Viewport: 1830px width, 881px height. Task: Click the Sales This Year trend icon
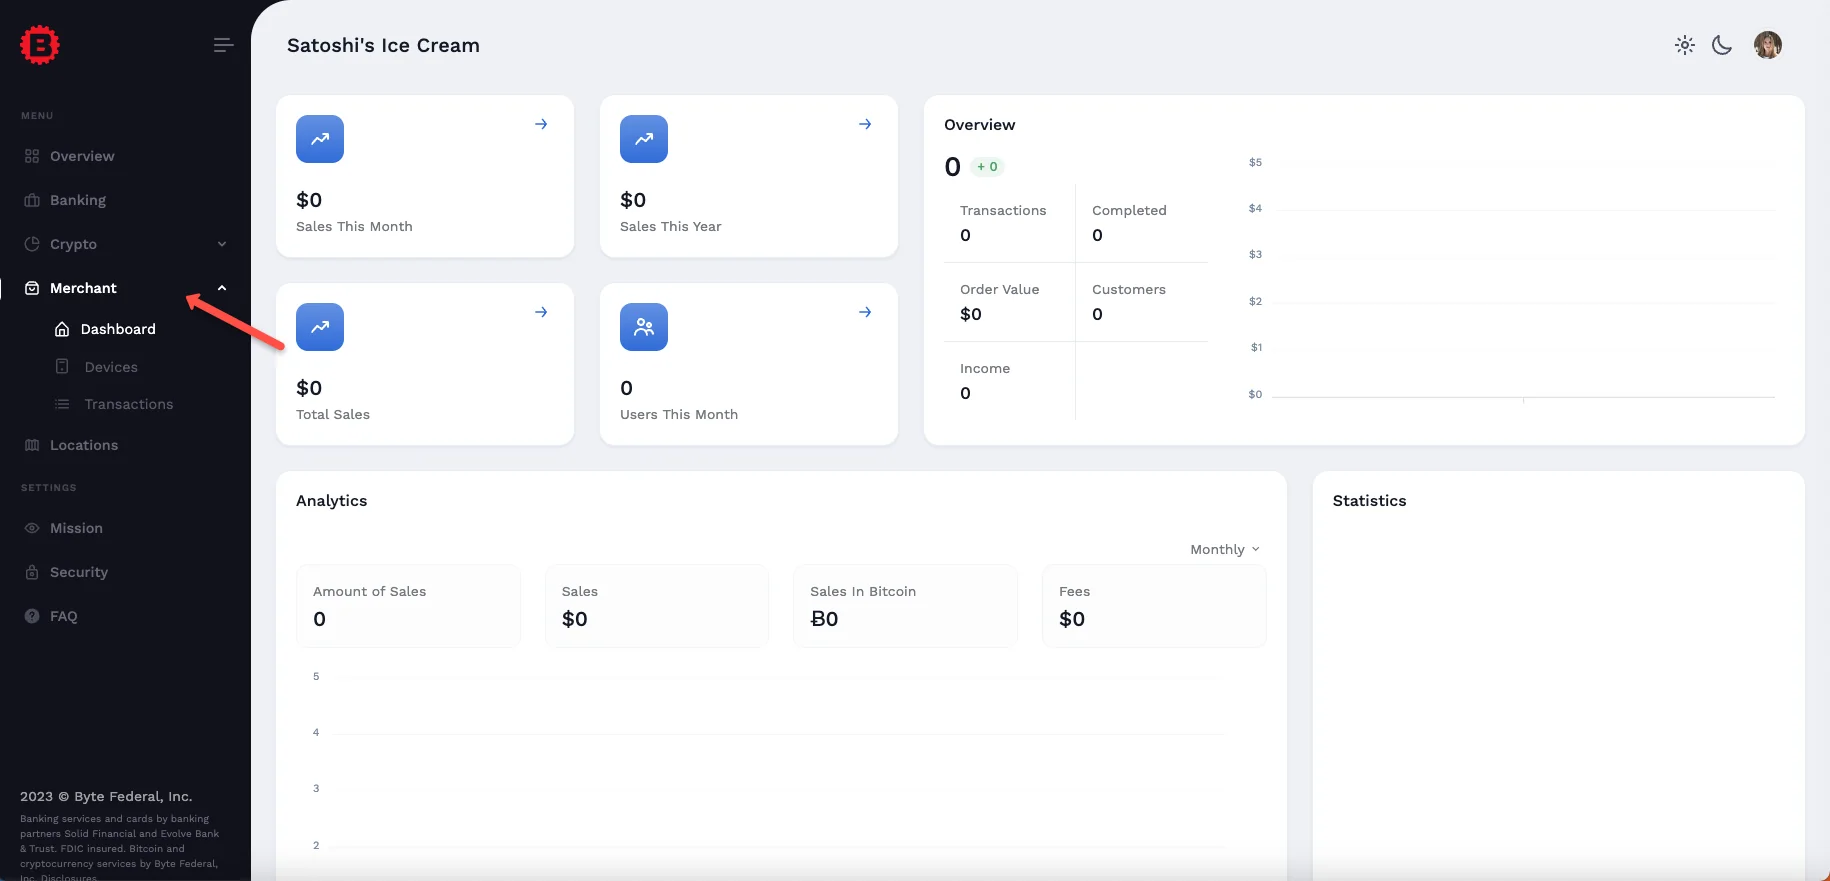(644, 139)
